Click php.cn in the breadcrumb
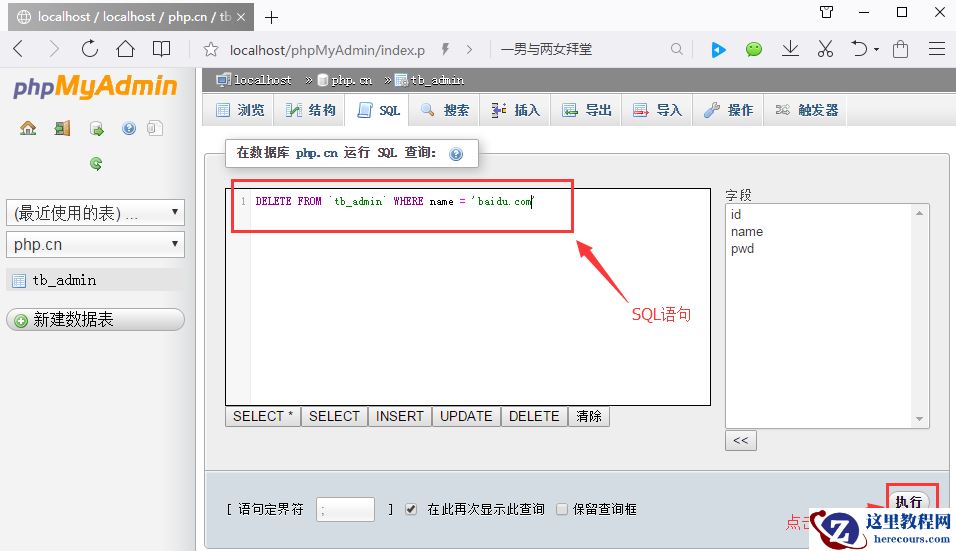The width and height of the screenshot is (956, 551). (x=351, y=80)
